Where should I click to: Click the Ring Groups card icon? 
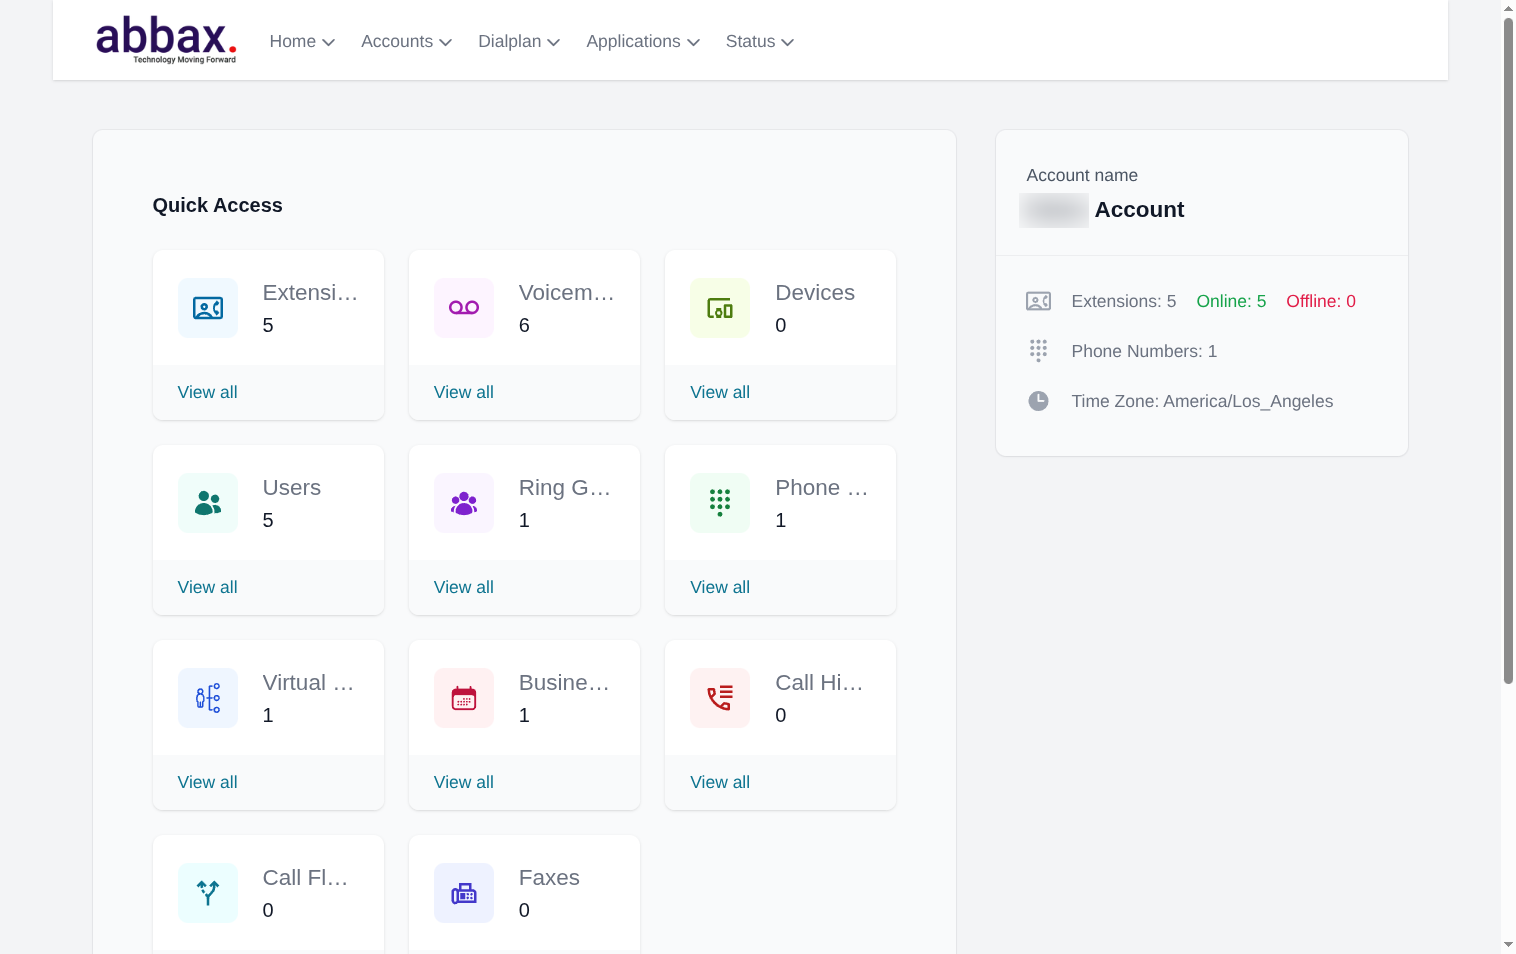point(464,503)
